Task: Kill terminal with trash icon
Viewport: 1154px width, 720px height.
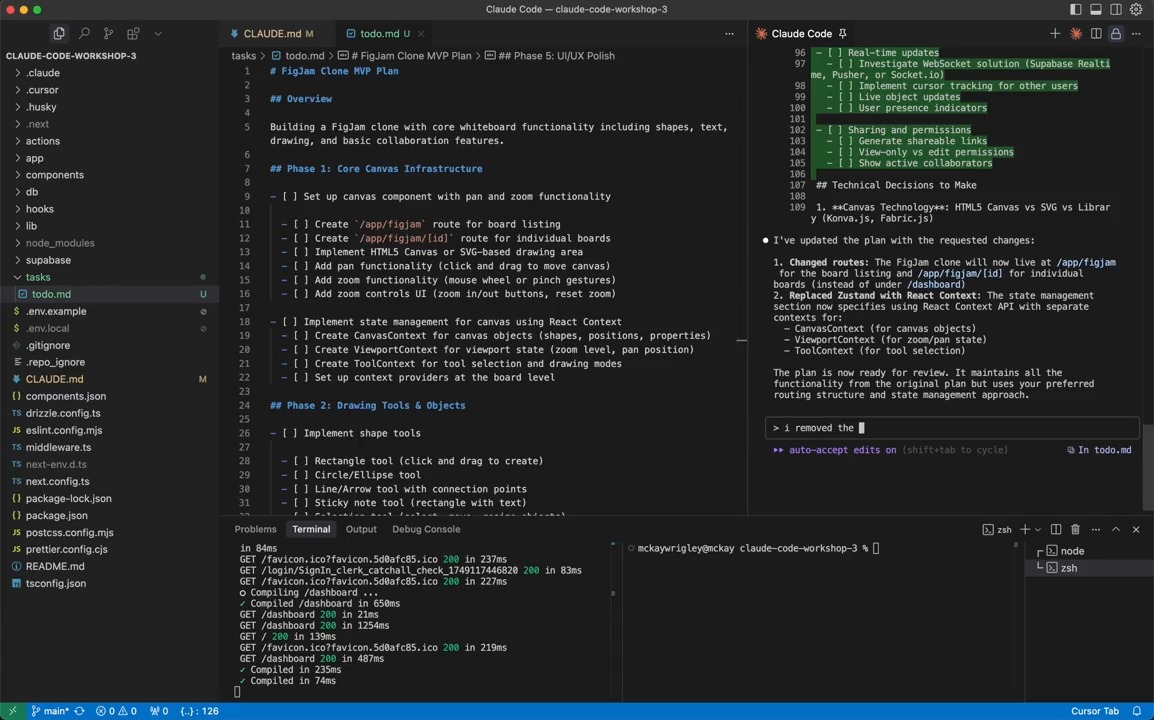Action: (x=1075, y=529)
